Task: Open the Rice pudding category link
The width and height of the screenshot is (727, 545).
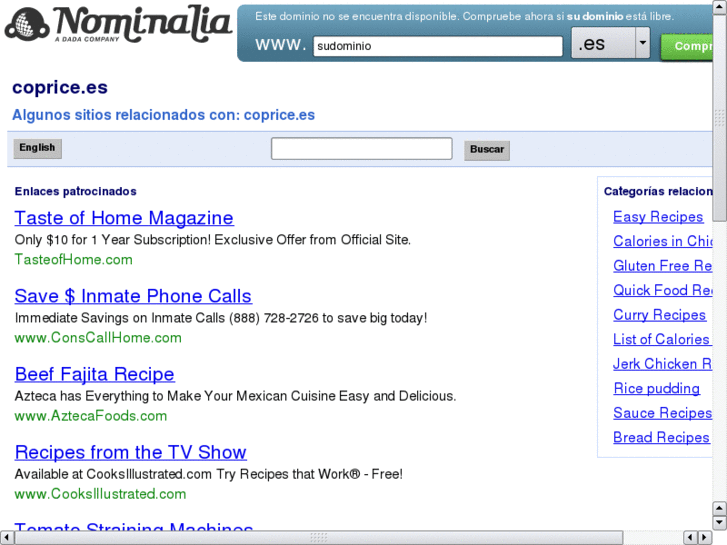Action: pyautogui.click(x=657, y=388)
